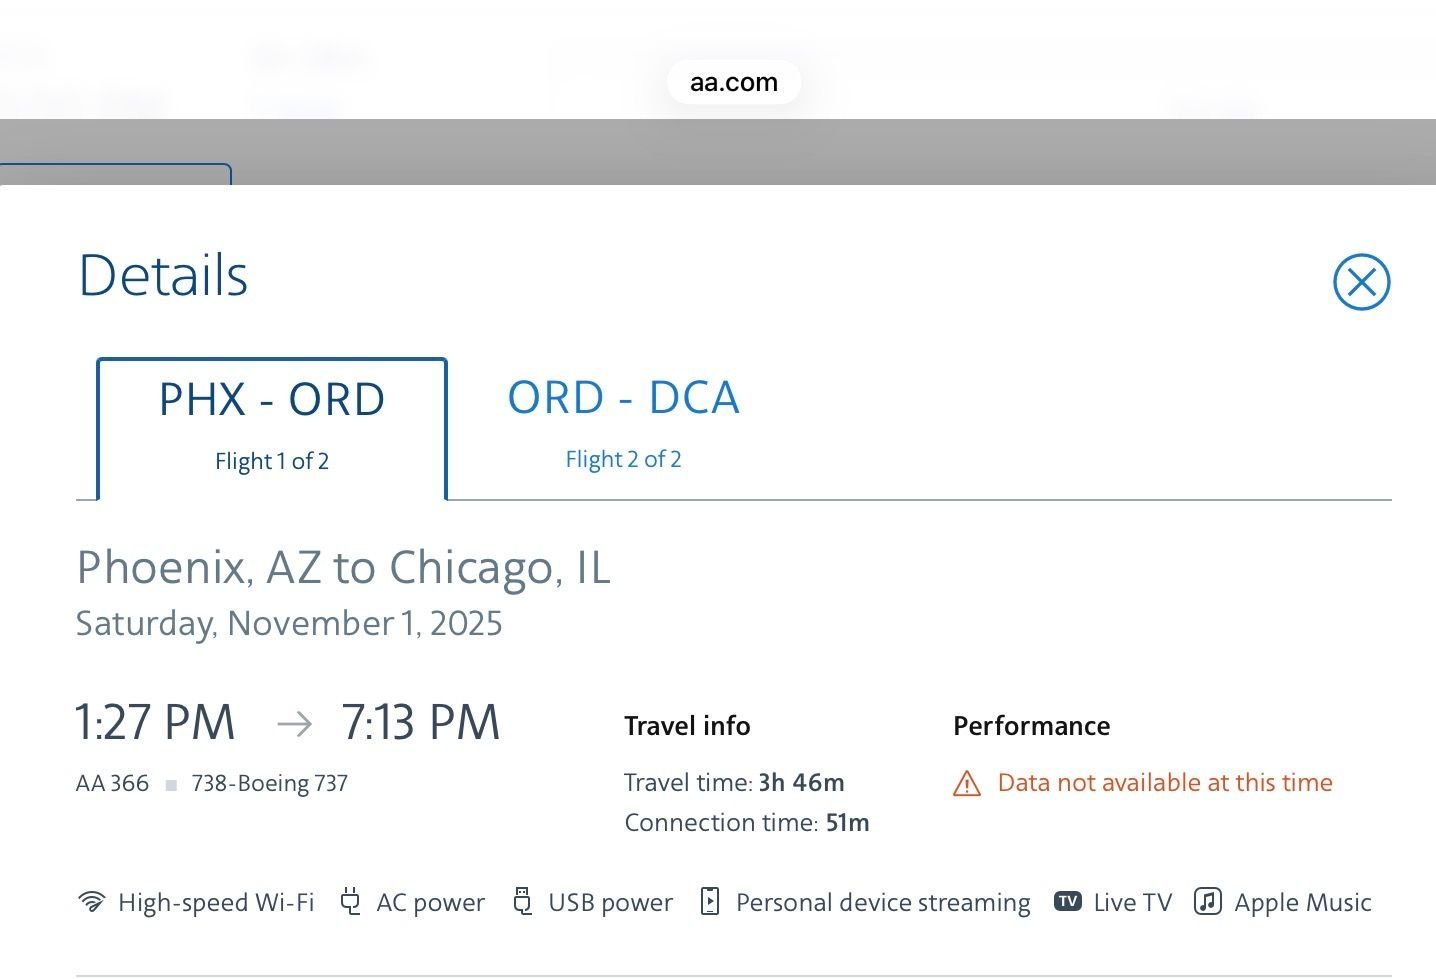This screenshot has width=1436, height=979.
Task: Switch to the ORD - DCA tab
Action: (x=623, y=396)
